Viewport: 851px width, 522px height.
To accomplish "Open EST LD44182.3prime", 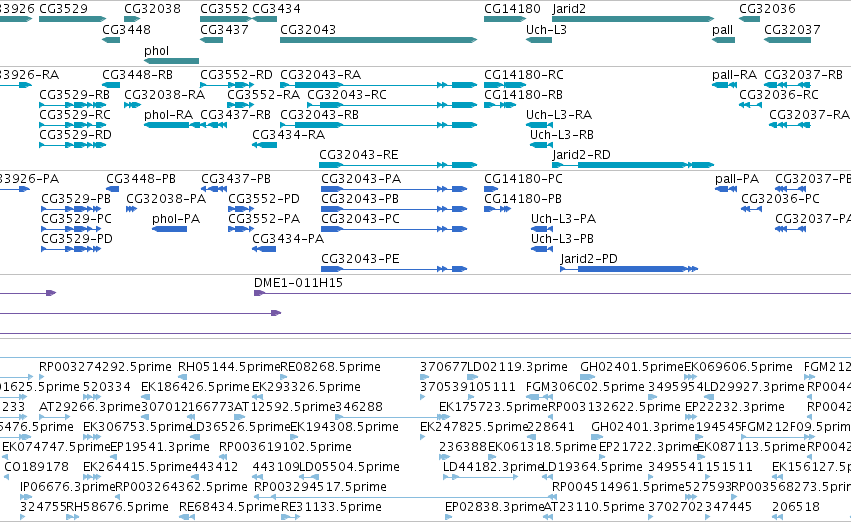I will coord(493,467).
